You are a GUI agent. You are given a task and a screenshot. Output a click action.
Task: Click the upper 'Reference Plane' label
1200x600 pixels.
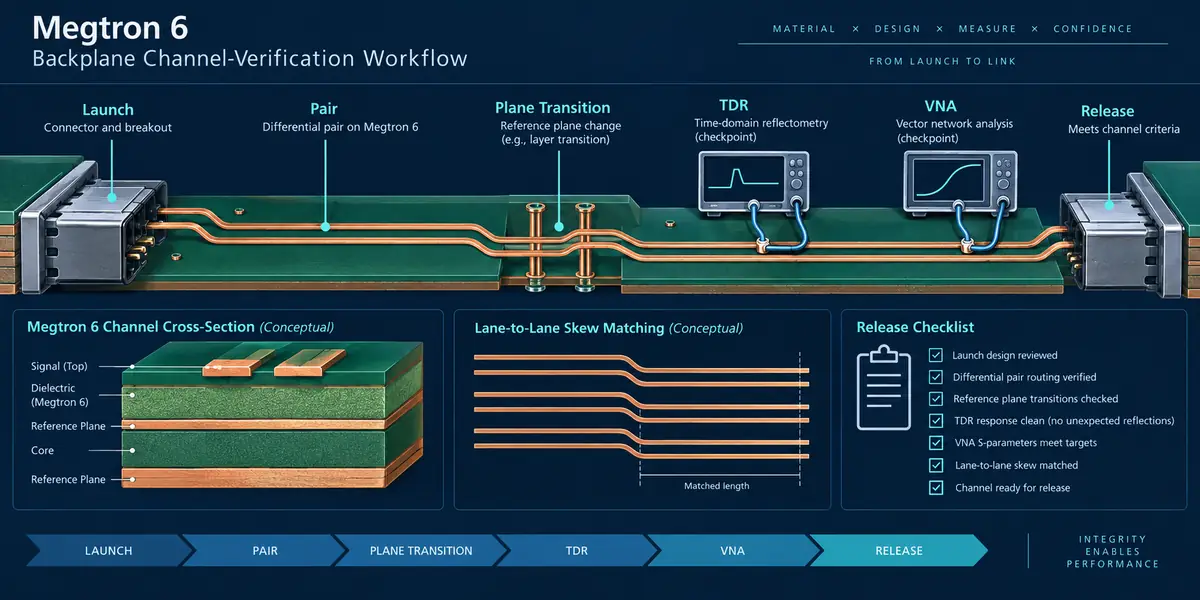coord(68,426)
